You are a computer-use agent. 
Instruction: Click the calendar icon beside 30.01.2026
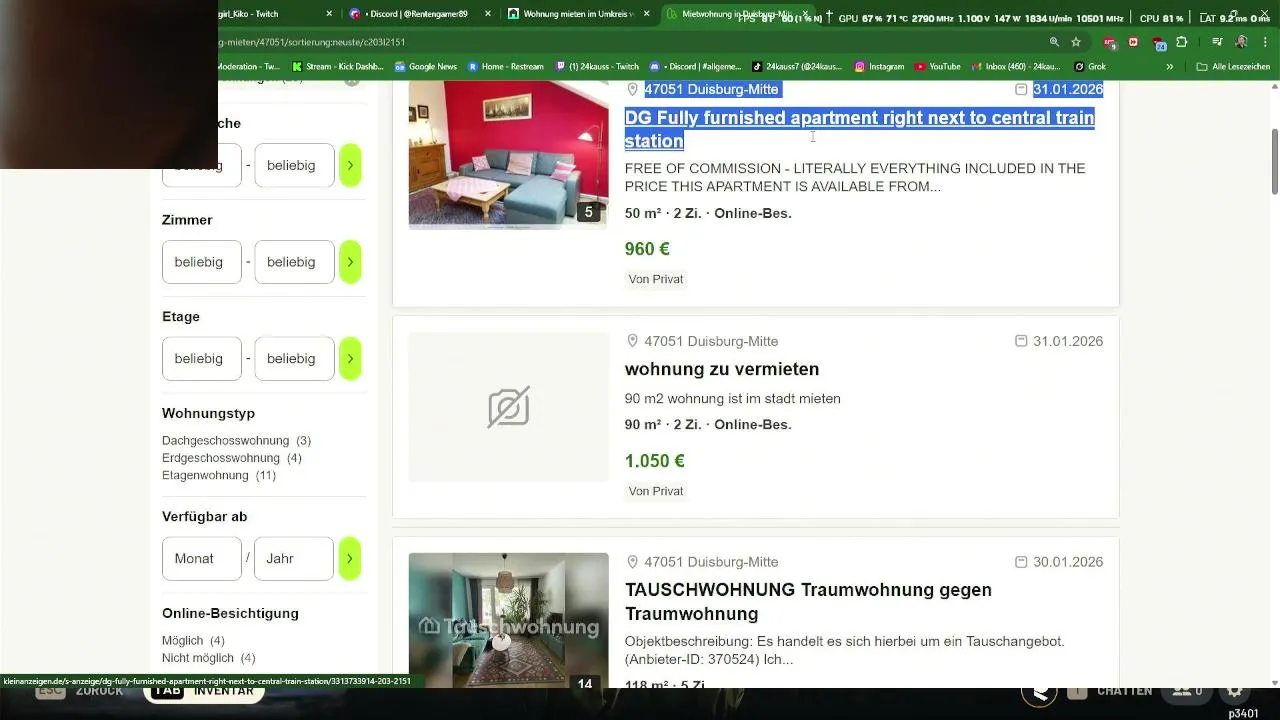1021,562
